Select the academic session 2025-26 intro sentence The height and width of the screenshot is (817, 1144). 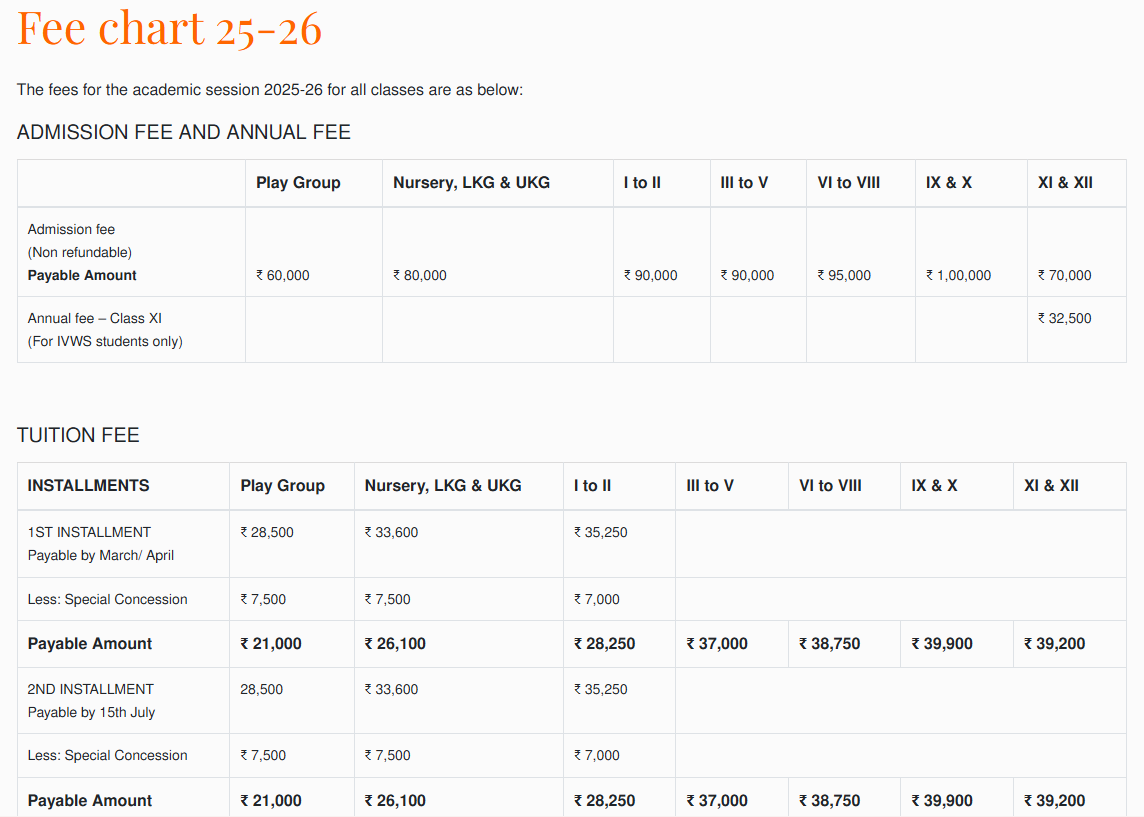[270, 90]
